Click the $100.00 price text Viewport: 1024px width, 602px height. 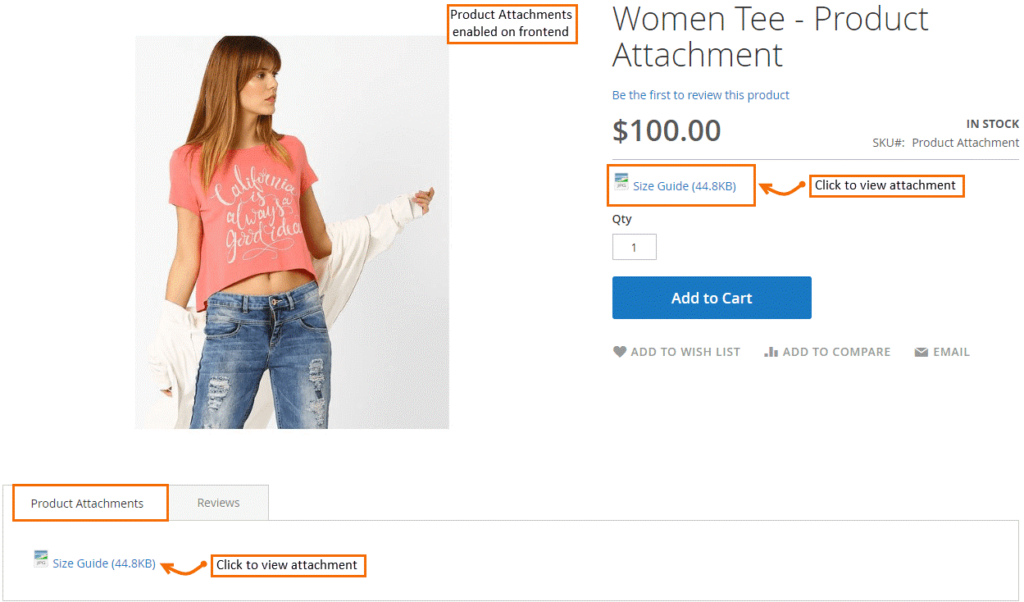coord(666,130)
